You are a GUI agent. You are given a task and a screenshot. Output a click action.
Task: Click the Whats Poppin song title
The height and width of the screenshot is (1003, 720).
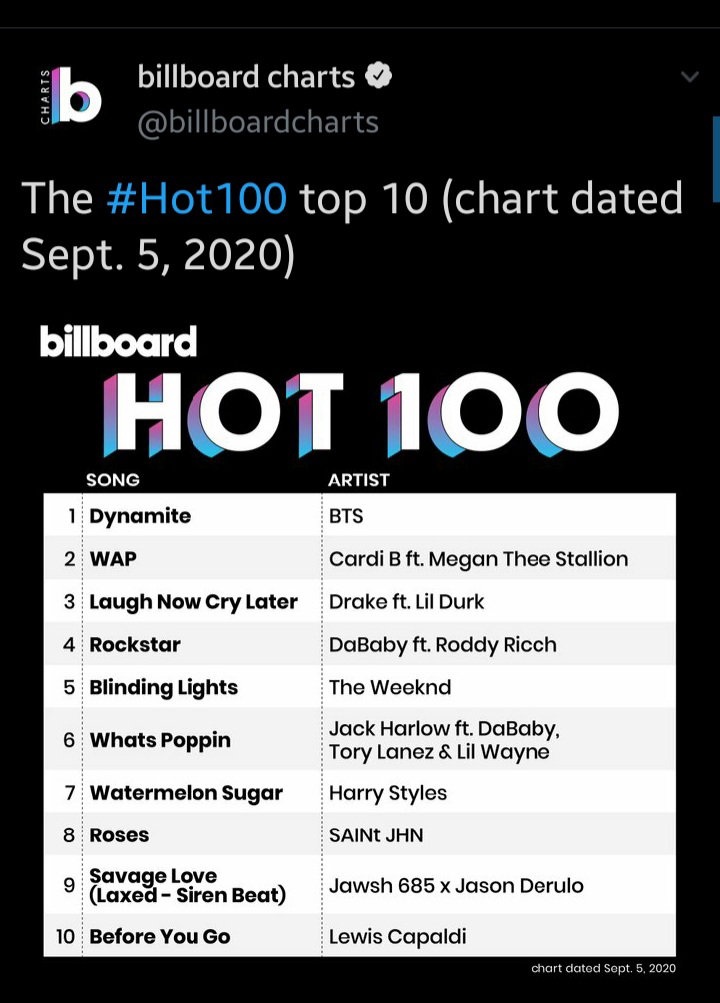(x=160, y=740)
